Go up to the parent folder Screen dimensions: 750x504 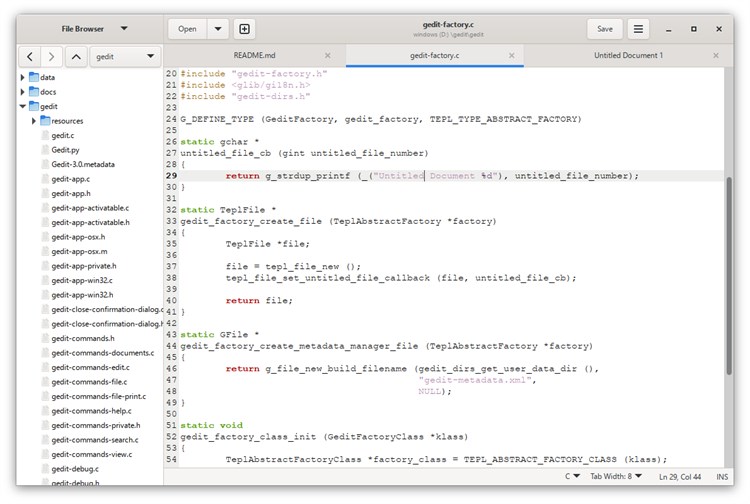tap(76, 57)
